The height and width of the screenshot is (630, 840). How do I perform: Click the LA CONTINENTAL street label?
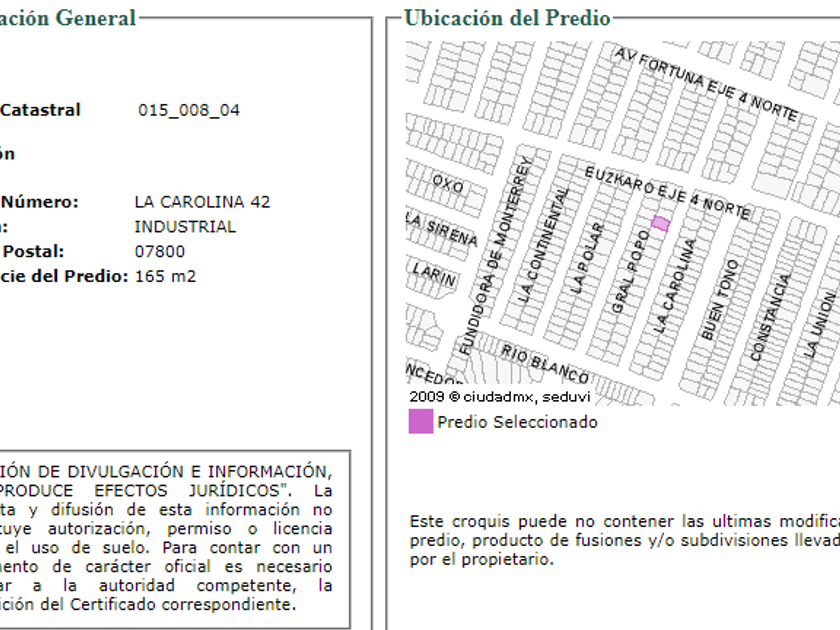click(544, 245)
